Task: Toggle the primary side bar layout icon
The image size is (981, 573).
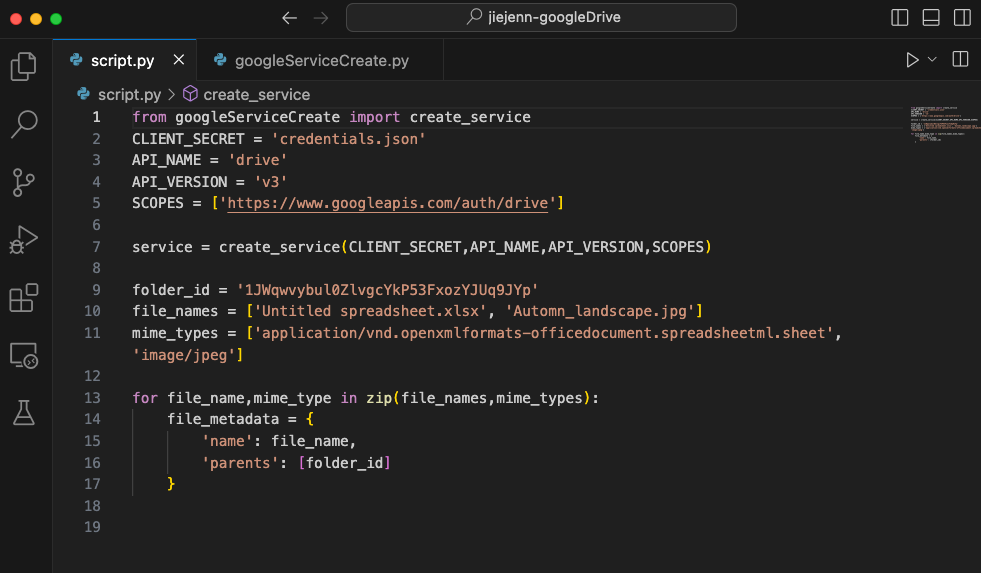Action: click(899, 18)
